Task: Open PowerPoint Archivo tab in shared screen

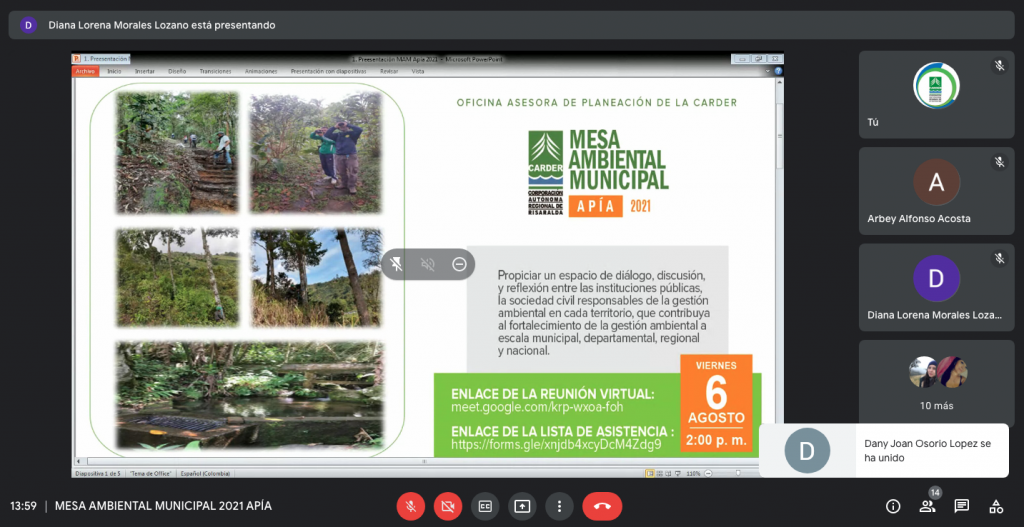Action: point(85,72)
